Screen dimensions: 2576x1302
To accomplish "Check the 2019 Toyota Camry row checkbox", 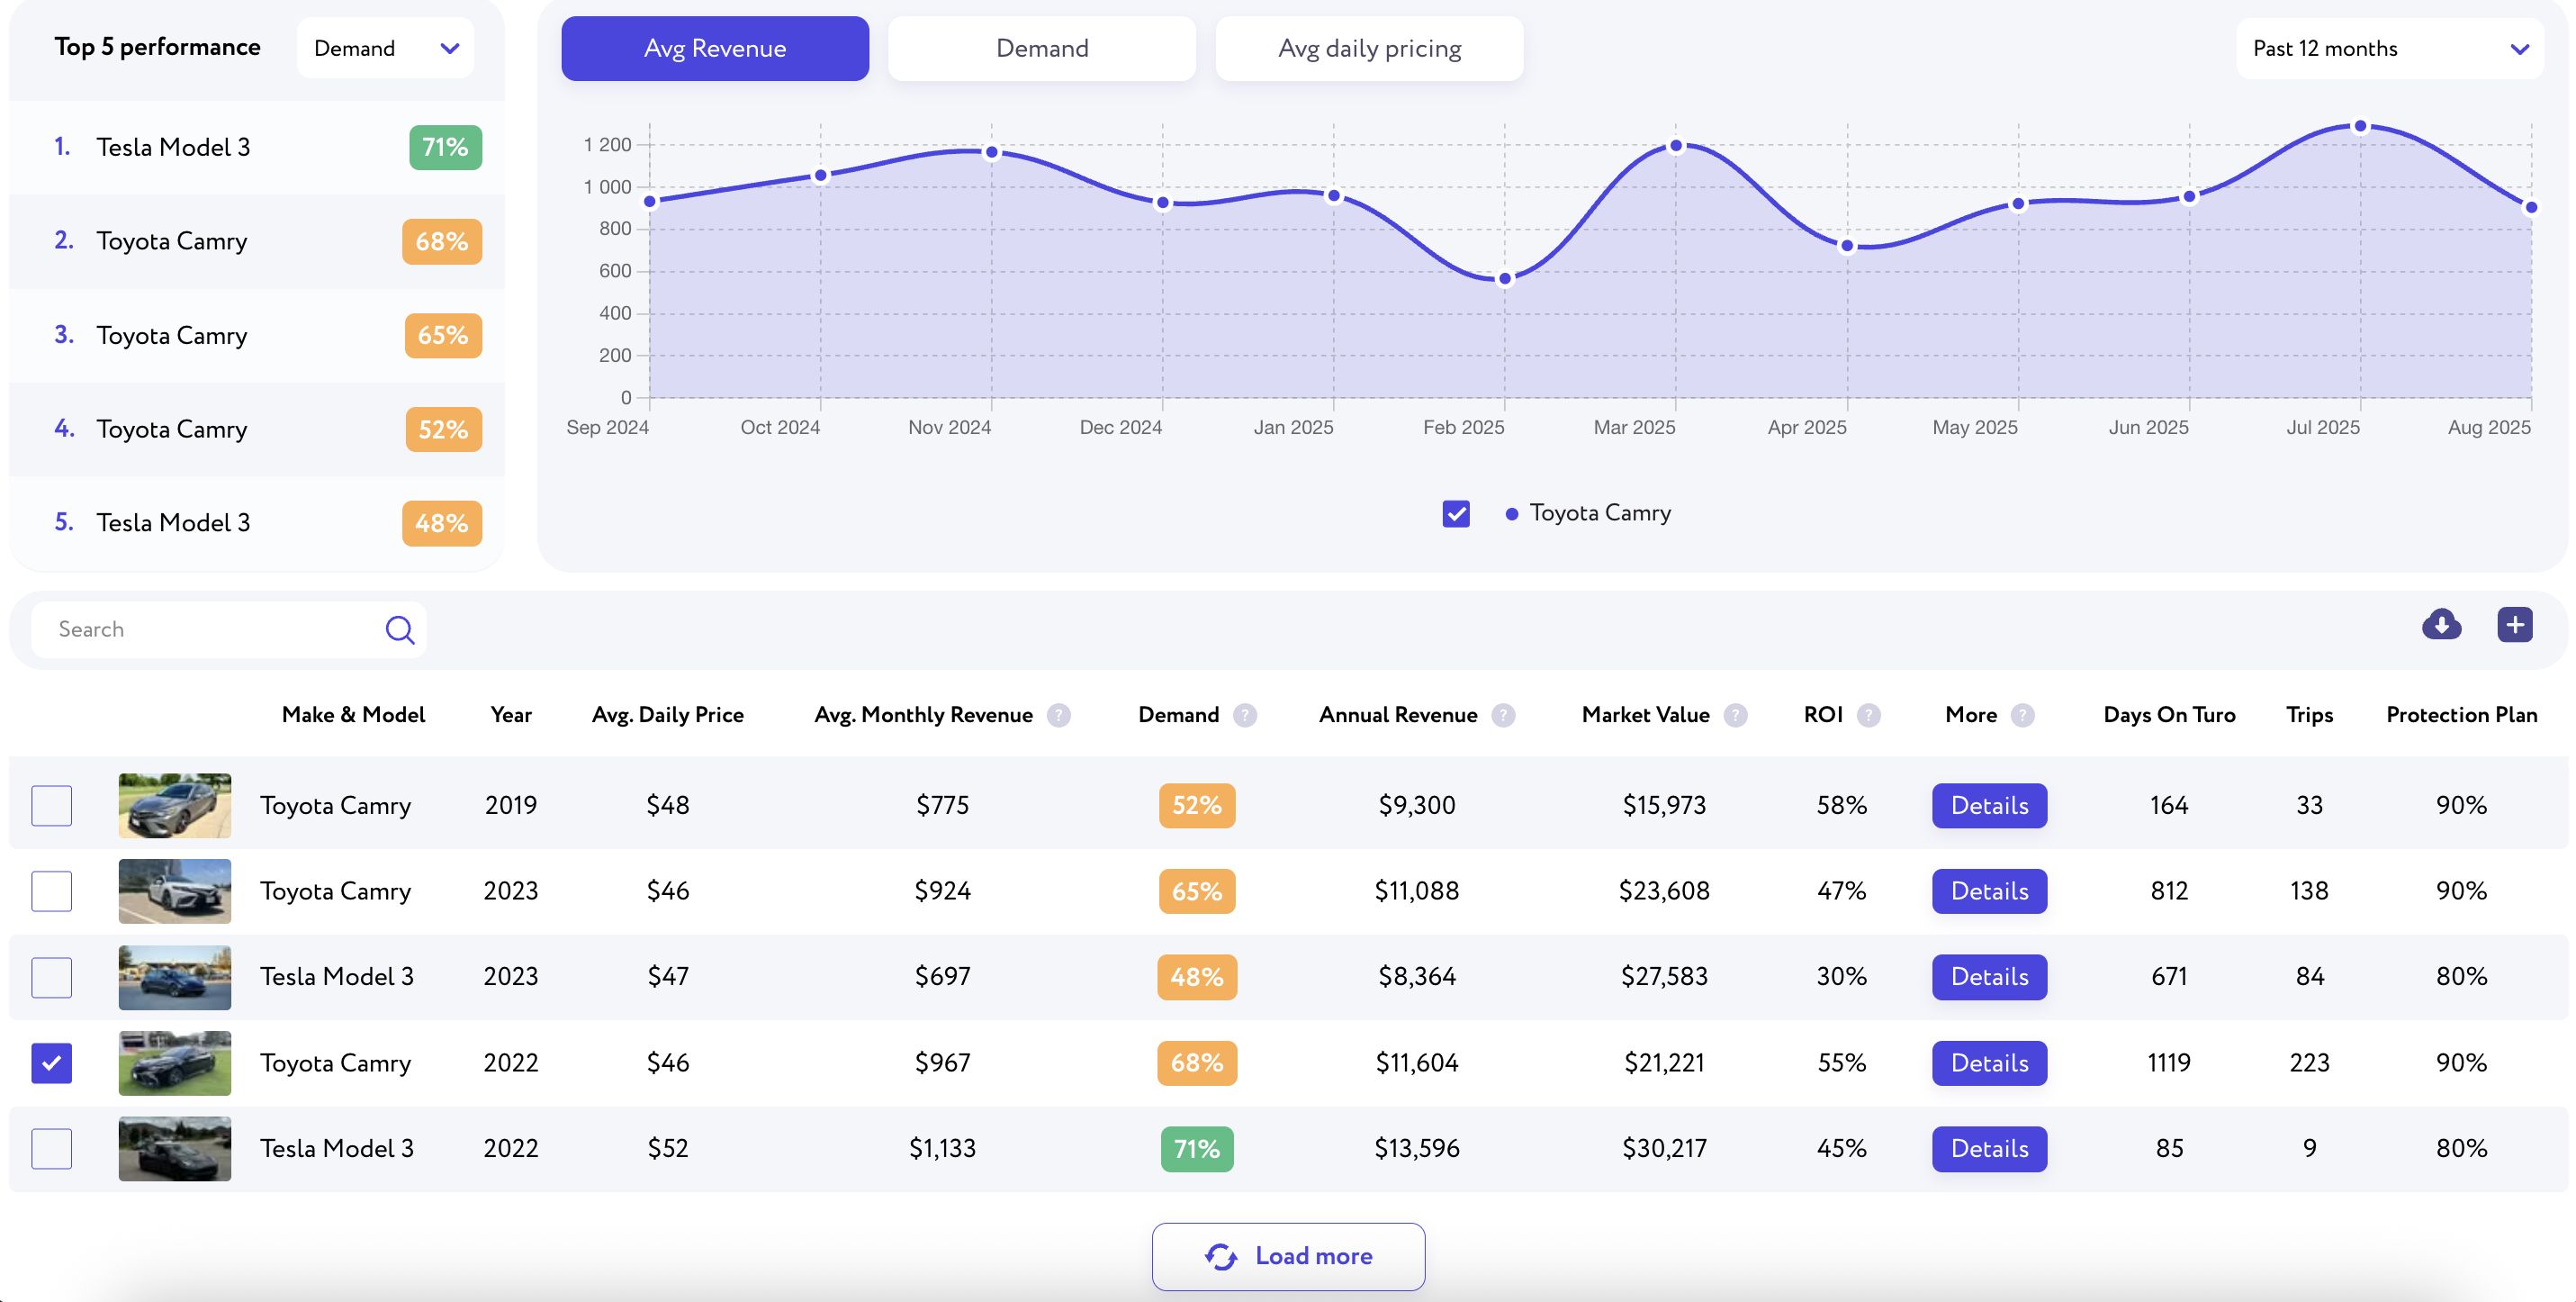I will tap(52, 805).
